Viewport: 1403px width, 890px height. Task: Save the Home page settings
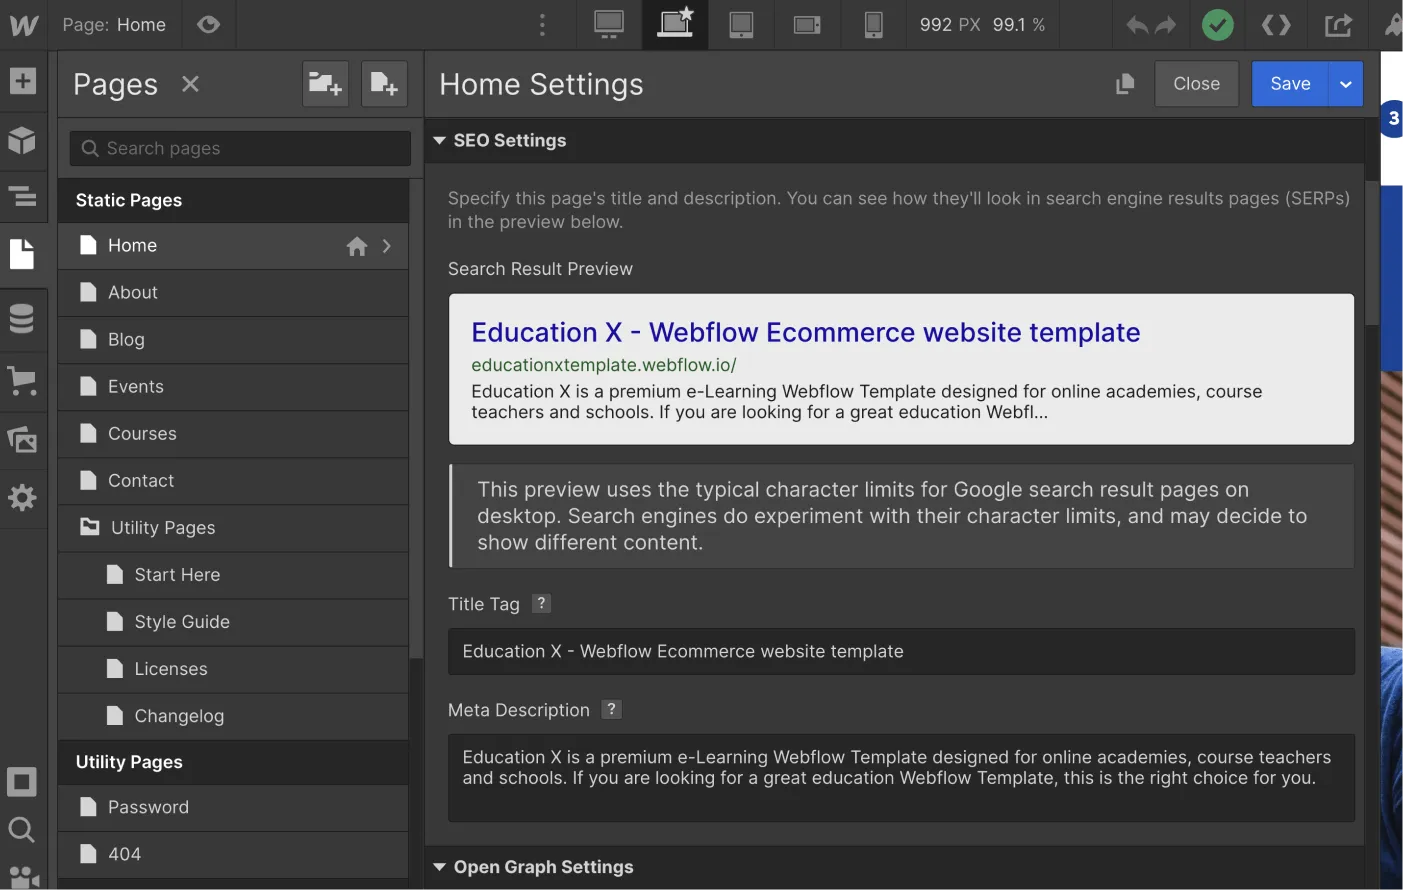(x=1289, y=83)
